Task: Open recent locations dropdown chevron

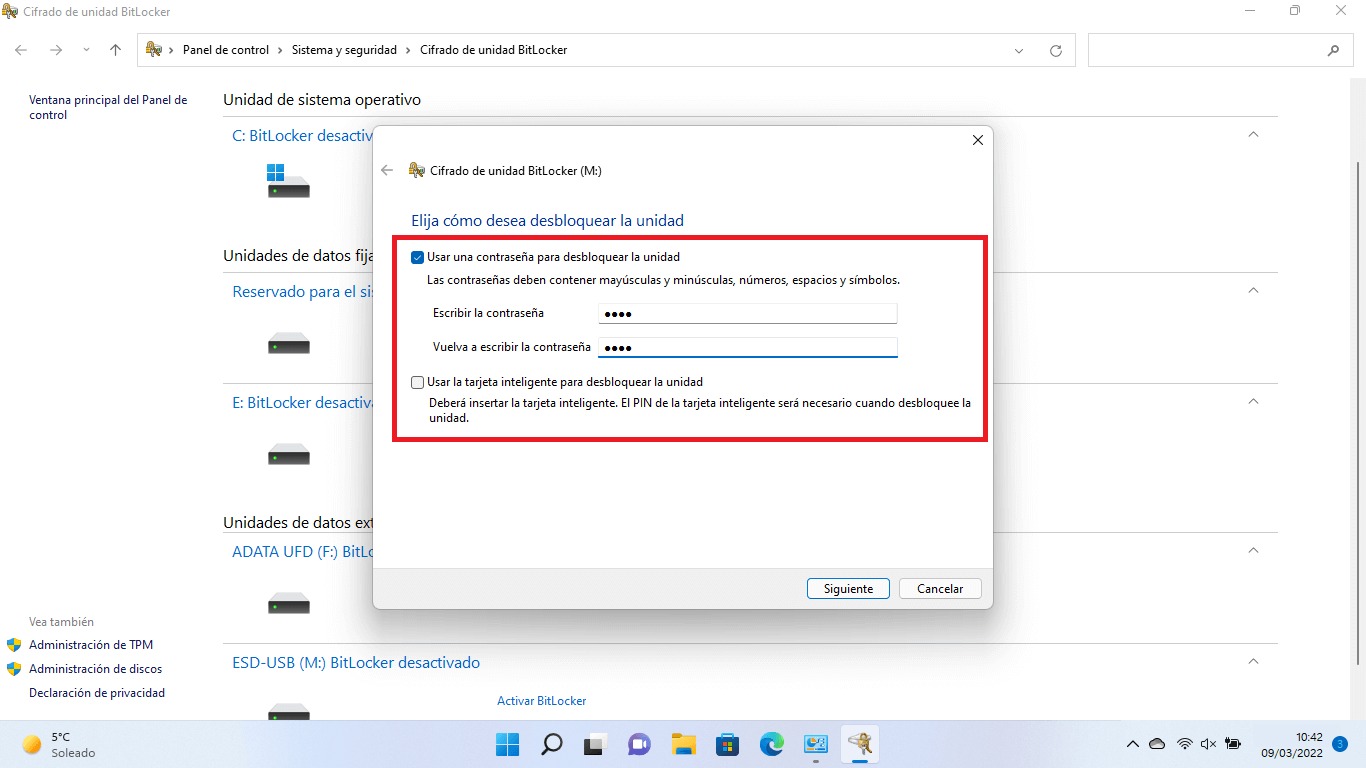Action: [x=87, y=50]
